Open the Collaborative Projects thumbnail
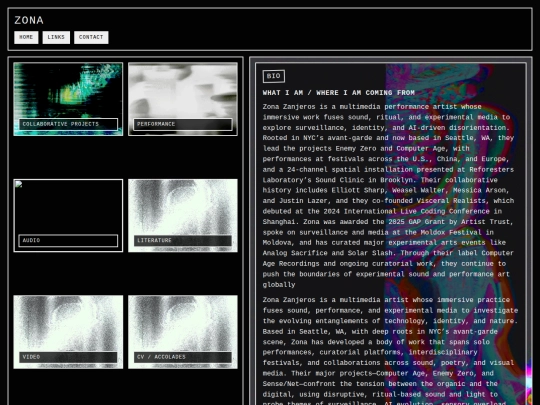Image resolution: width=540 pixels, height=405 pixels. (68, 99)
